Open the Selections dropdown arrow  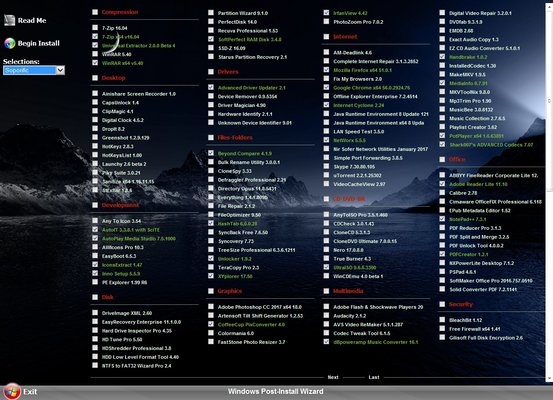click(60, 70)
